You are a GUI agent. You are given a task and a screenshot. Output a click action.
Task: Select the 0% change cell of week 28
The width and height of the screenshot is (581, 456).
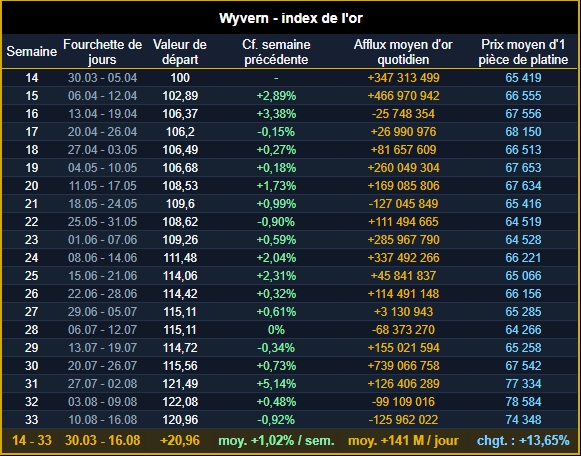point(276,330)
